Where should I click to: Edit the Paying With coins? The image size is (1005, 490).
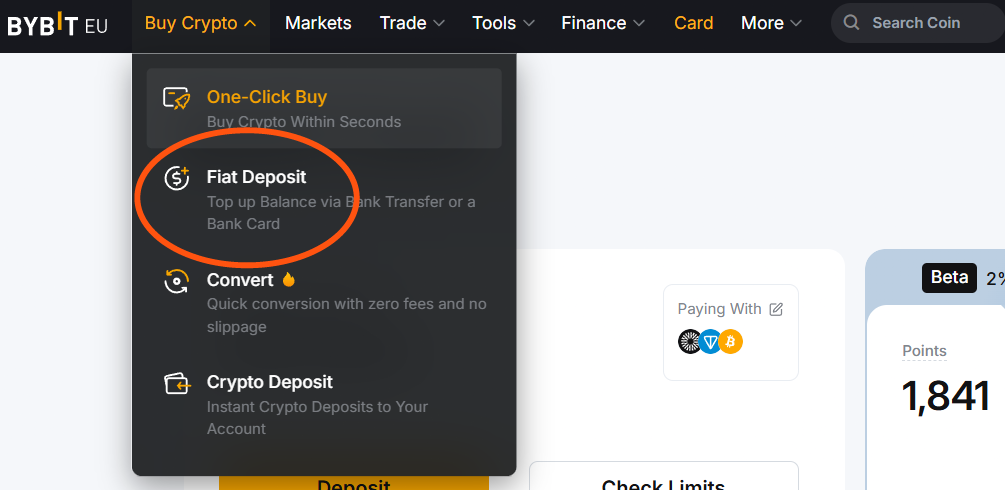pyautogui.click(x=776, y=310)
